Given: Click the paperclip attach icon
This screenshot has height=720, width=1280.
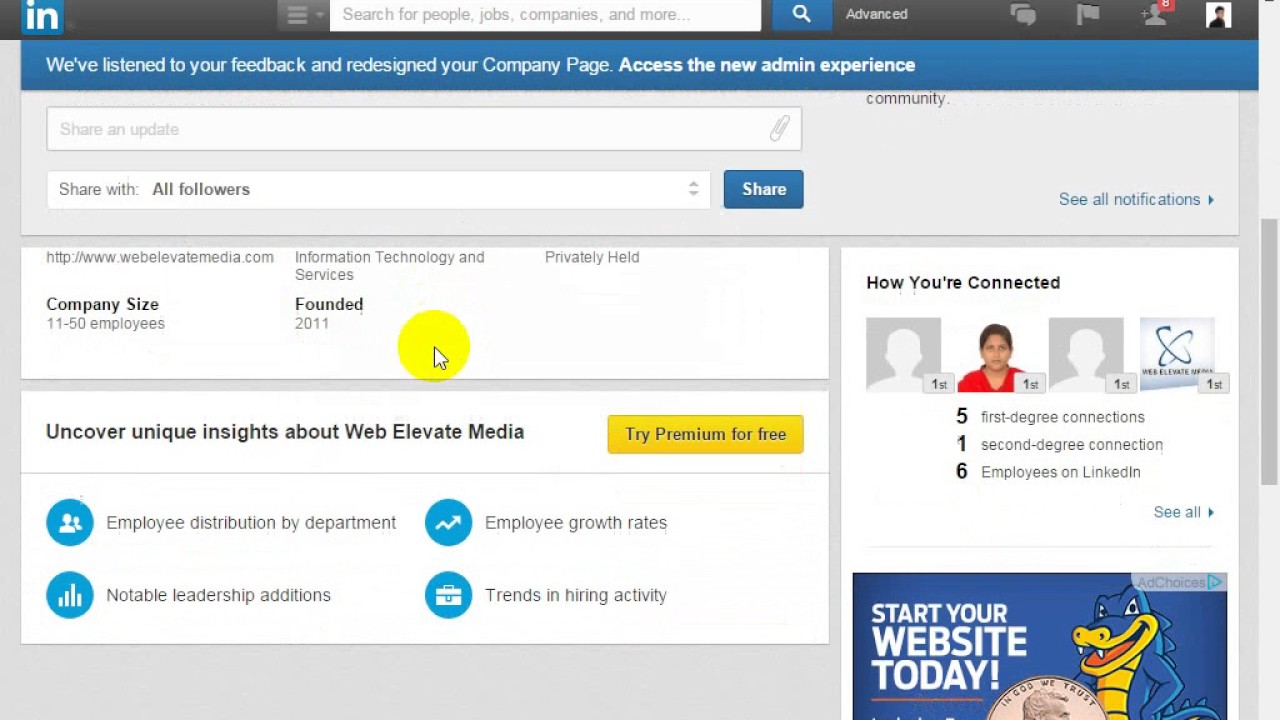Looking at the screenshot, I should [779, 129].
